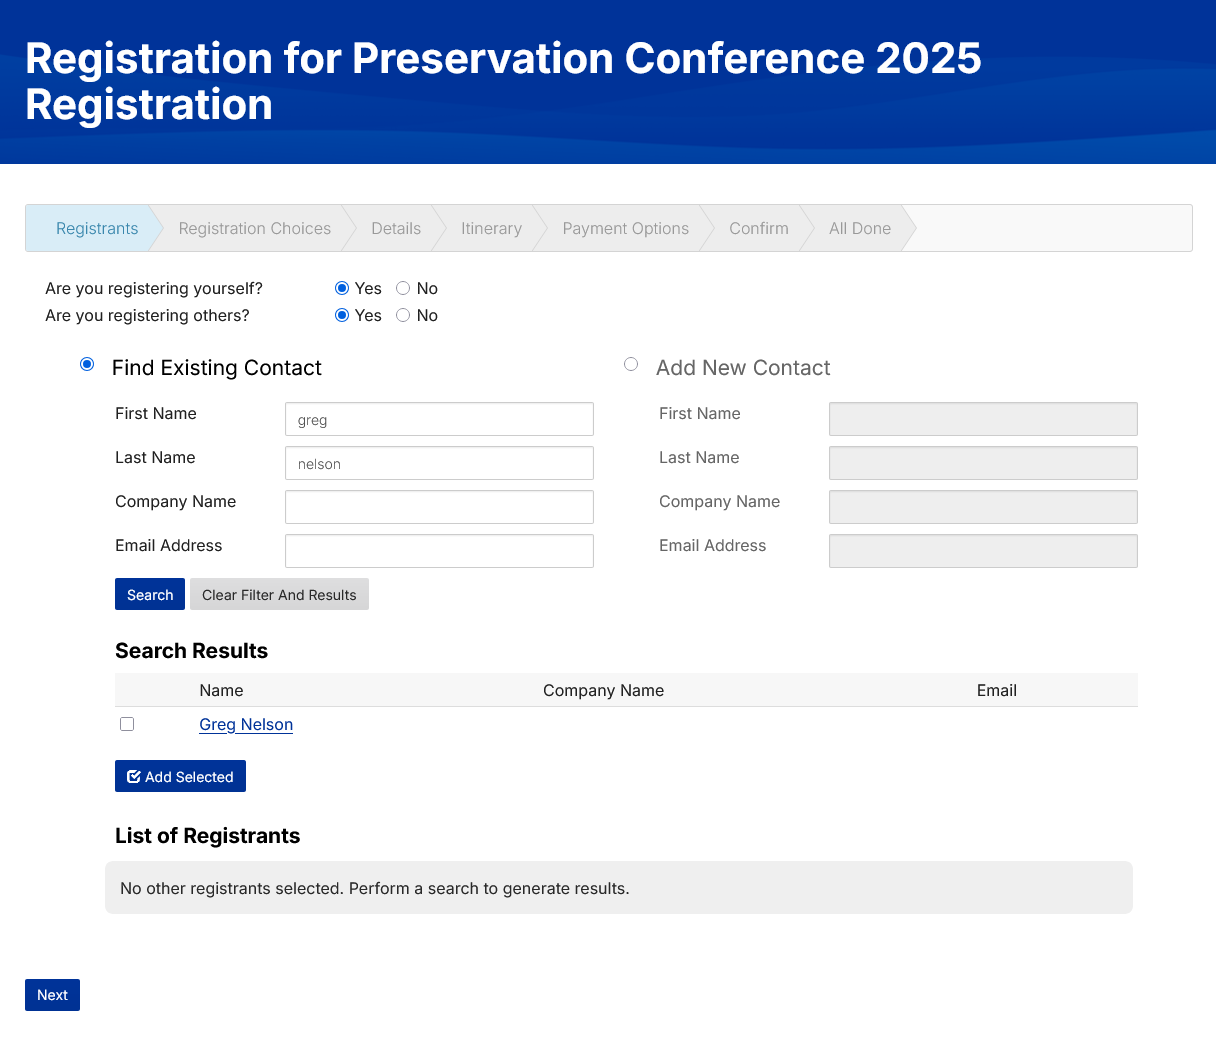
Task: Select No for registering yourself
Action: pos(403,288)
